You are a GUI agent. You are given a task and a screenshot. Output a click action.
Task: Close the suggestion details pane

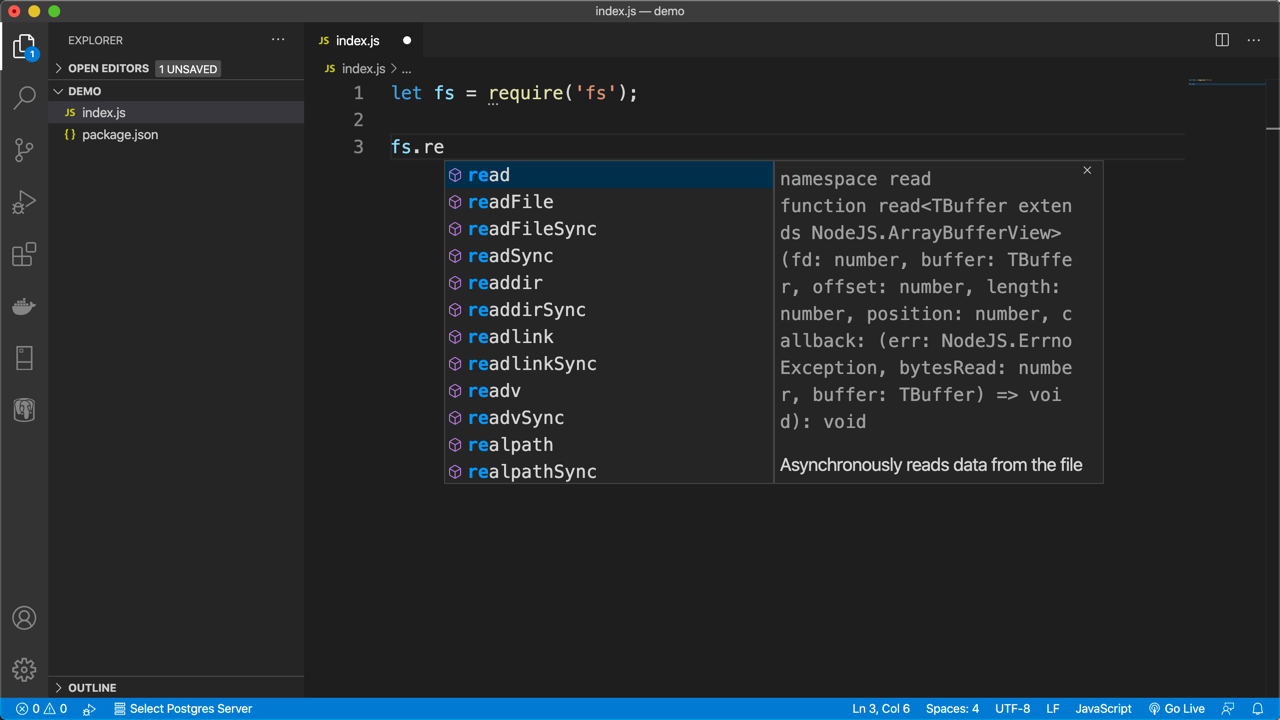point(1087,170)
